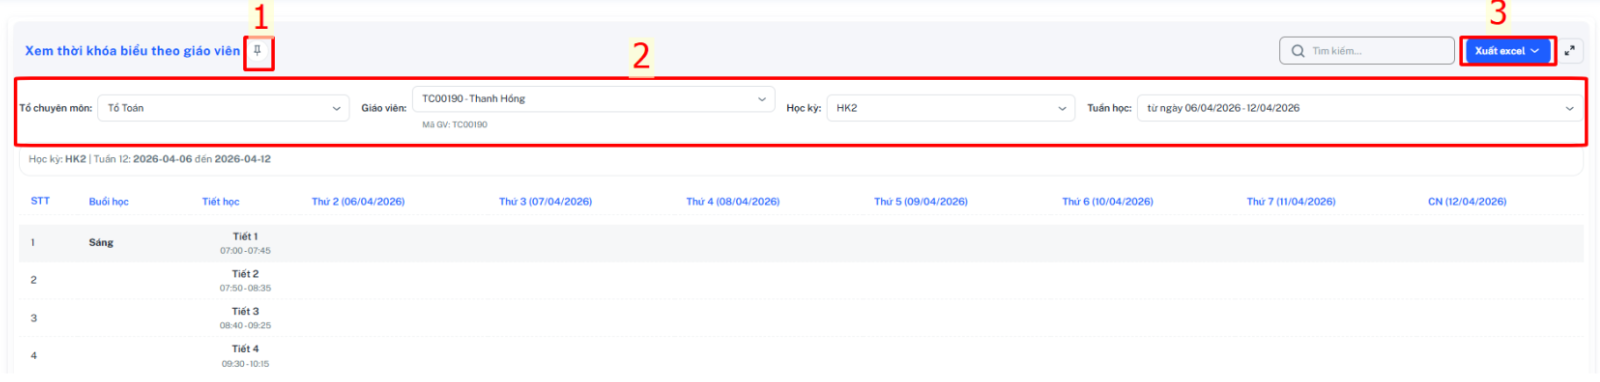Click the Thứ 3 (07/04/2026) column header
Viewport: 1600px width, 382px height.
545,202
